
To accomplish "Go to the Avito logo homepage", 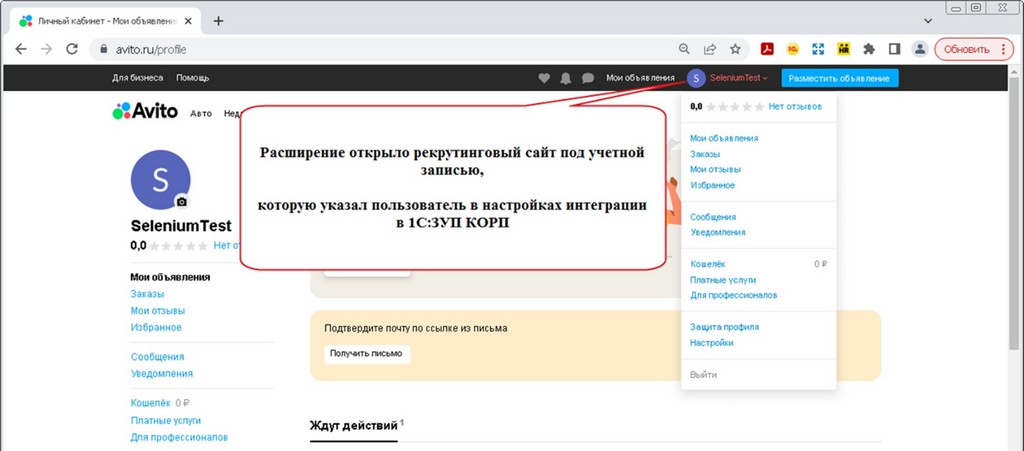I will click(145, 111).
